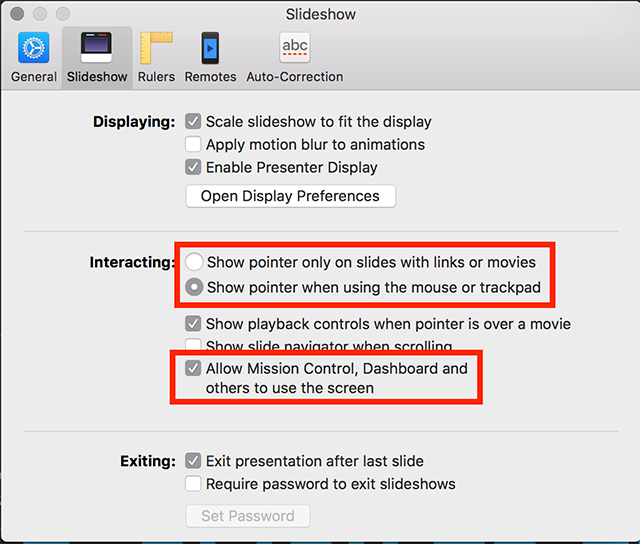This screenshot has height=544, width=640.
Task: Enable Require password to exit slideshows
Action: pyautogui.click(x=193, y=484)
